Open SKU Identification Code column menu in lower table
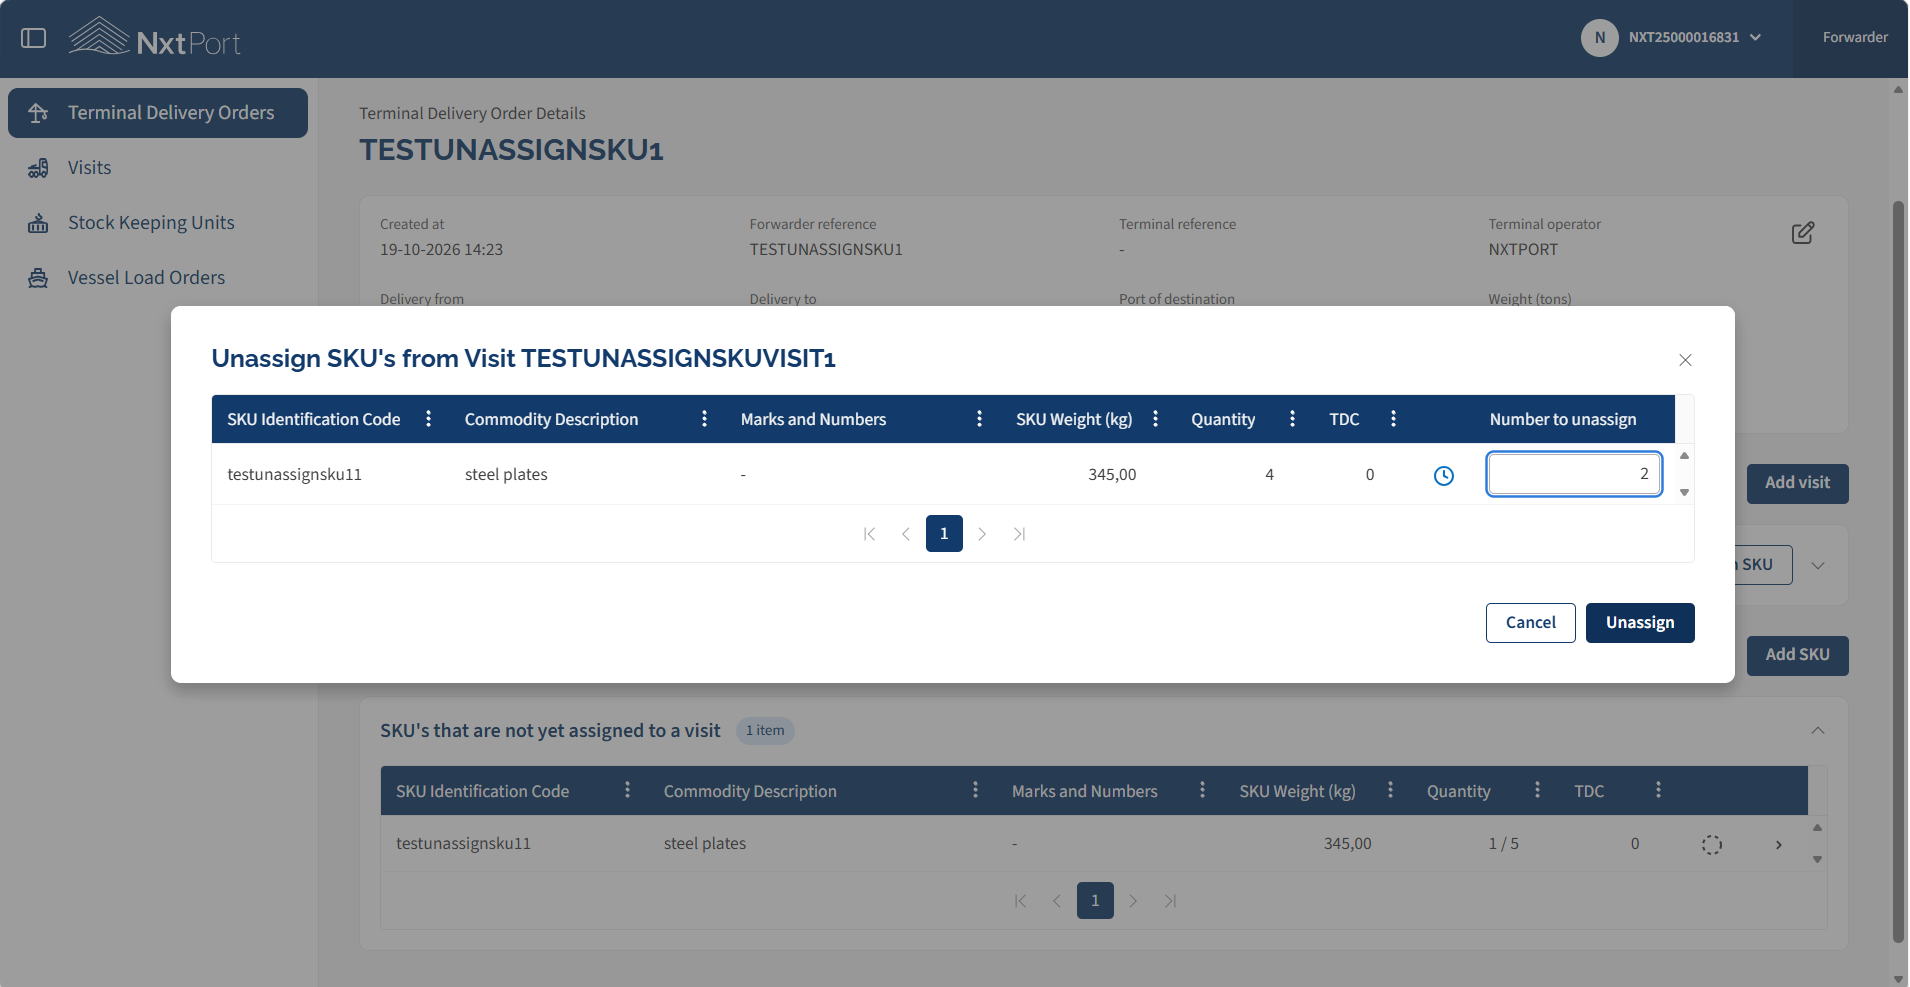 pyautogui.click(x=627, y=790)
